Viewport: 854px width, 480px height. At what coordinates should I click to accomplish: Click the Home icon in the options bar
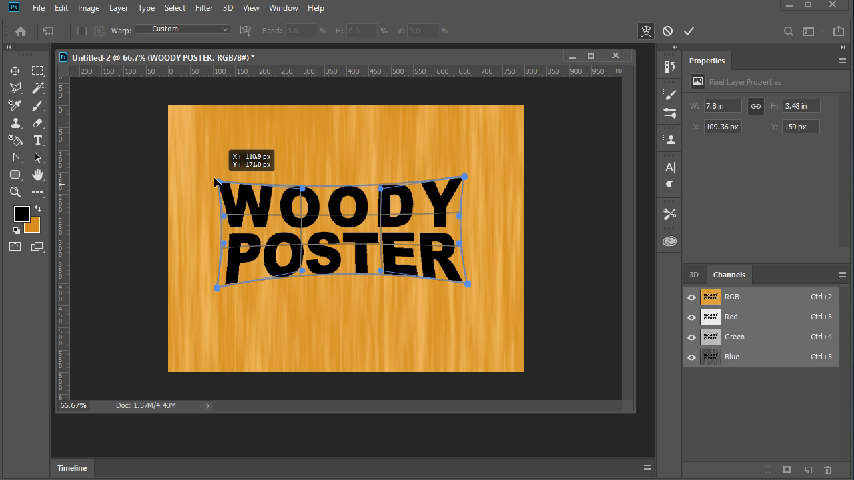pyautogui.click(x=20, y=31)
